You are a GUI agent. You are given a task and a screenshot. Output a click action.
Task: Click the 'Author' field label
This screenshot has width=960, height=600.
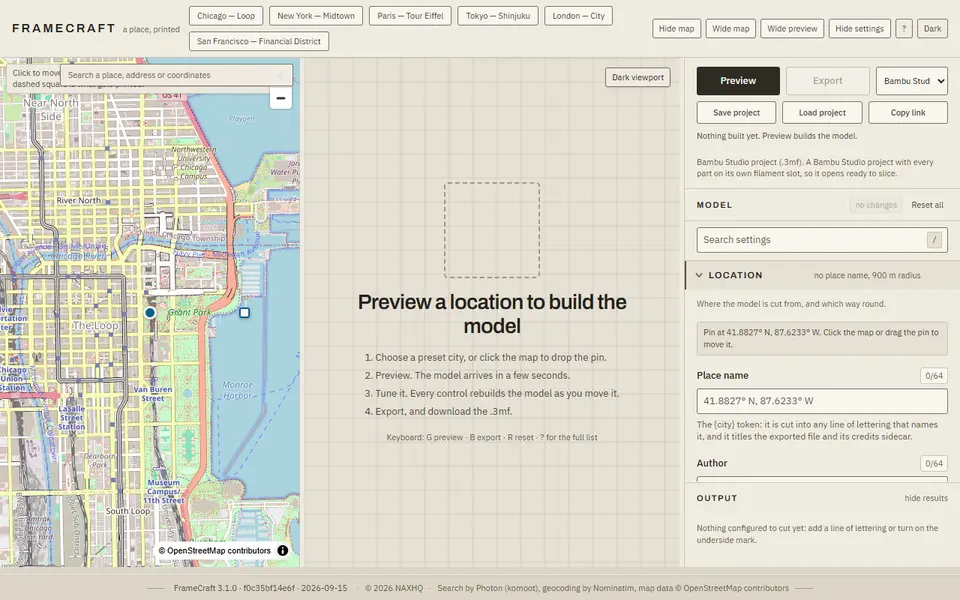(711, 463)
